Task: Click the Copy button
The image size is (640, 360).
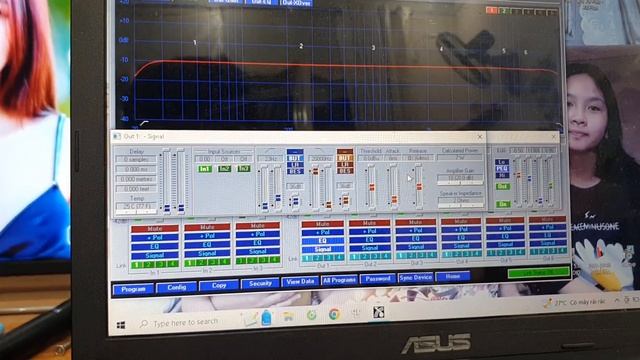Action: [219, 285]
